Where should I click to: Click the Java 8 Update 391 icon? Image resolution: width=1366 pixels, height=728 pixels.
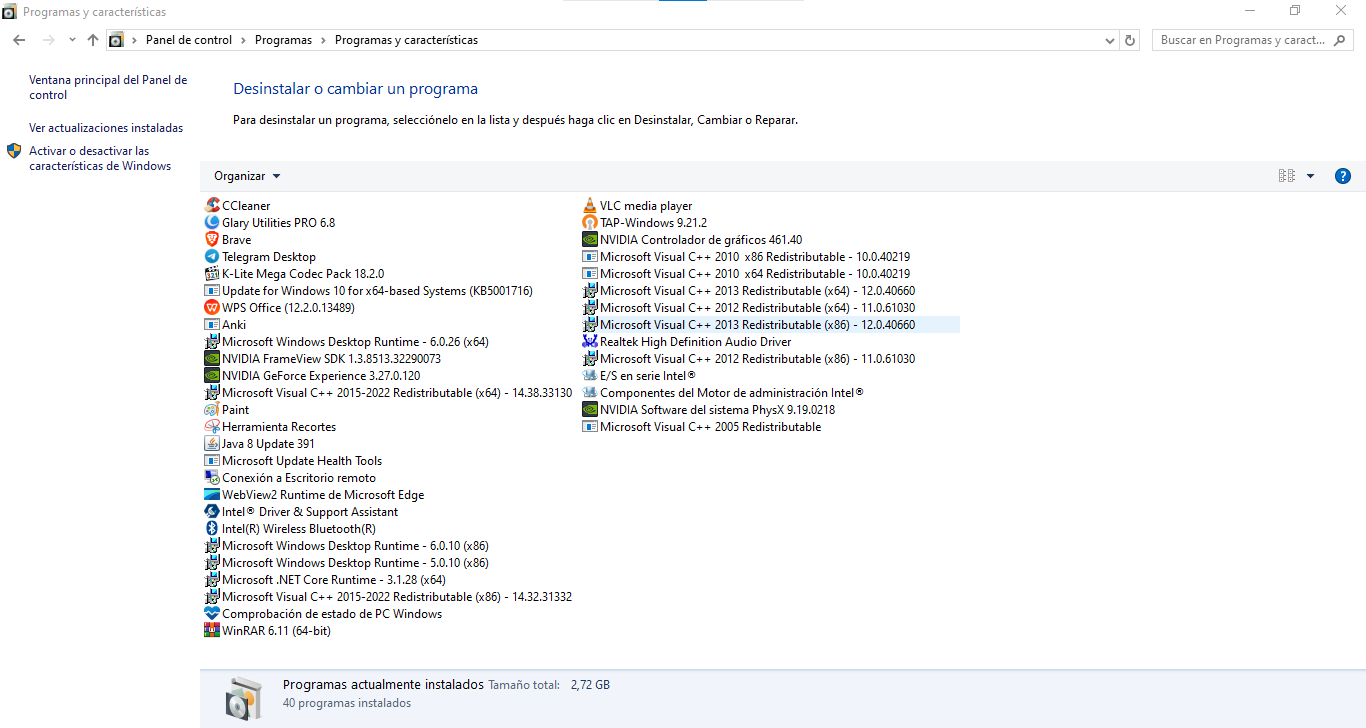click(x=212, y=444)
